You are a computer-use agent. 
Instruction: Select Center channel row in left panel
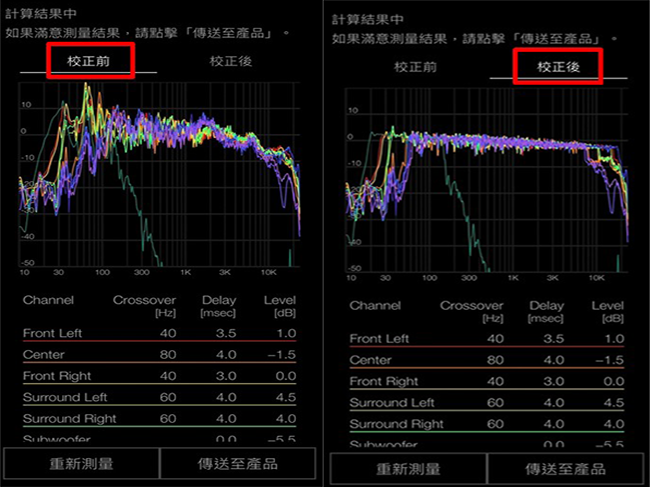(x=160, y=354)
